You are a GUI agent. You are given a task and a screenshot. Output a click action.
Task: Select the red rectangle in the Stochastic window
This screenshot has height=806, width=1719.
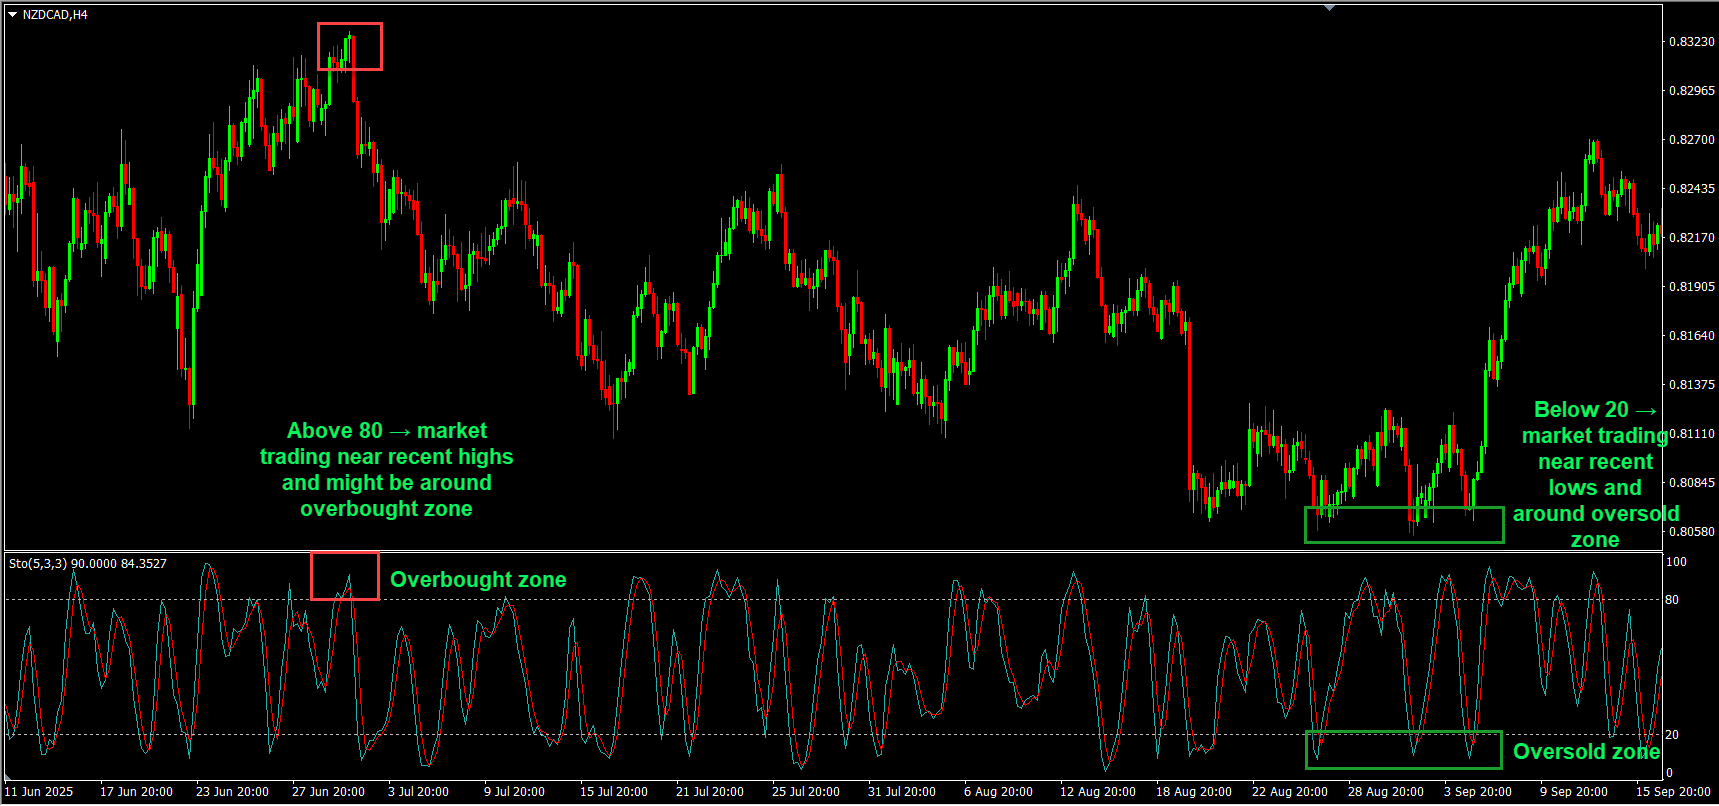tap(344, 554)
